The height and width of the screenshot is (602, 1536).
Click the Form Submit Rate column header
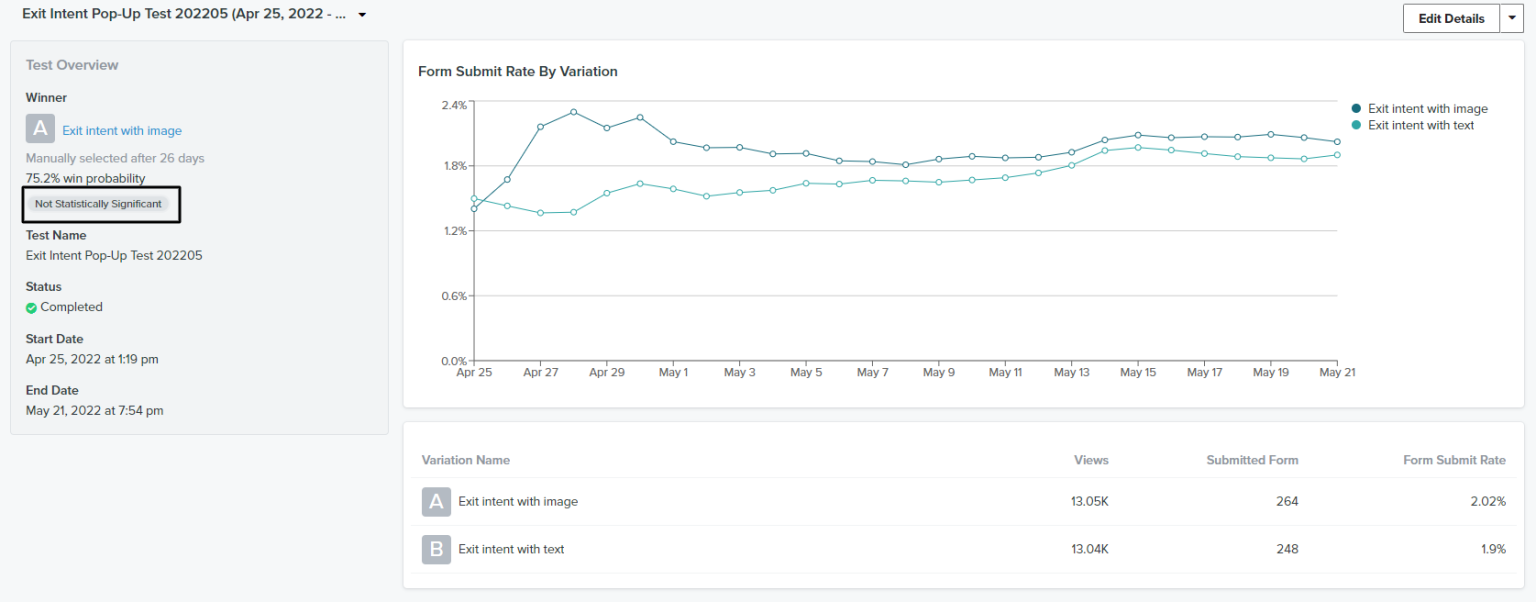pos(1454,460)
